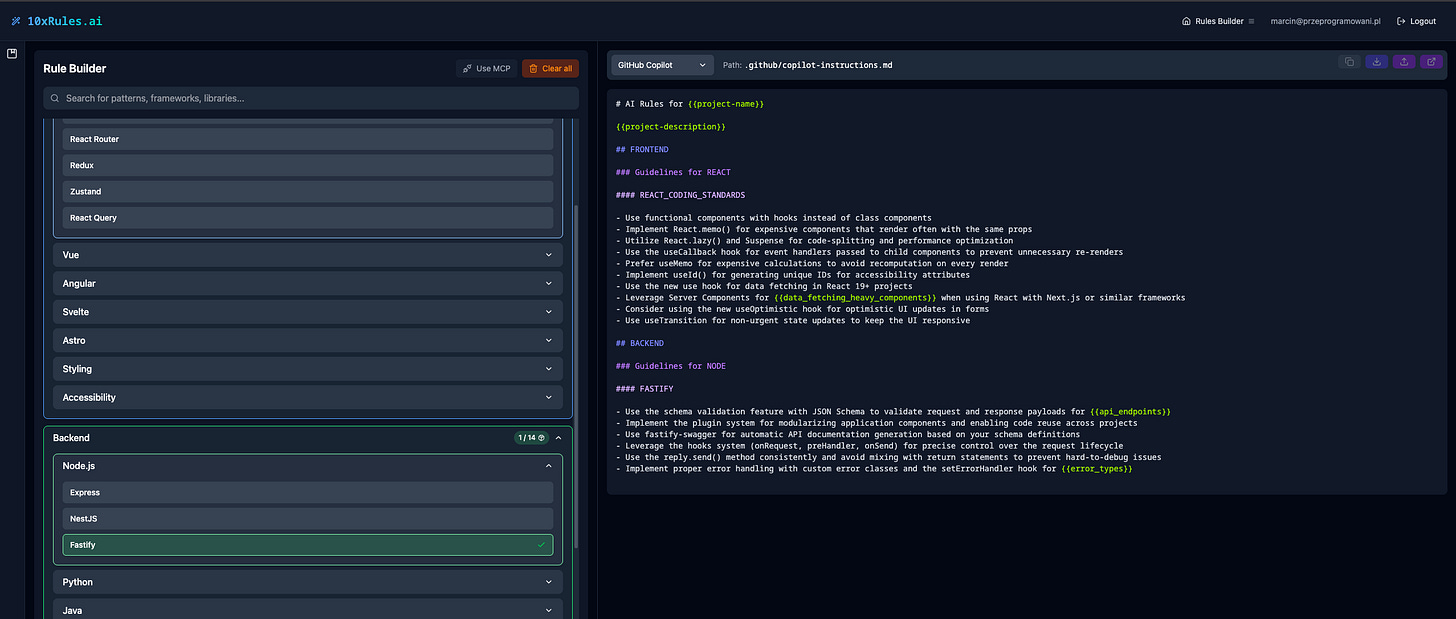This screenshot has height=619, width=1456.
Task: Click the Rule Builder panel title
Action: click(75, 69)
